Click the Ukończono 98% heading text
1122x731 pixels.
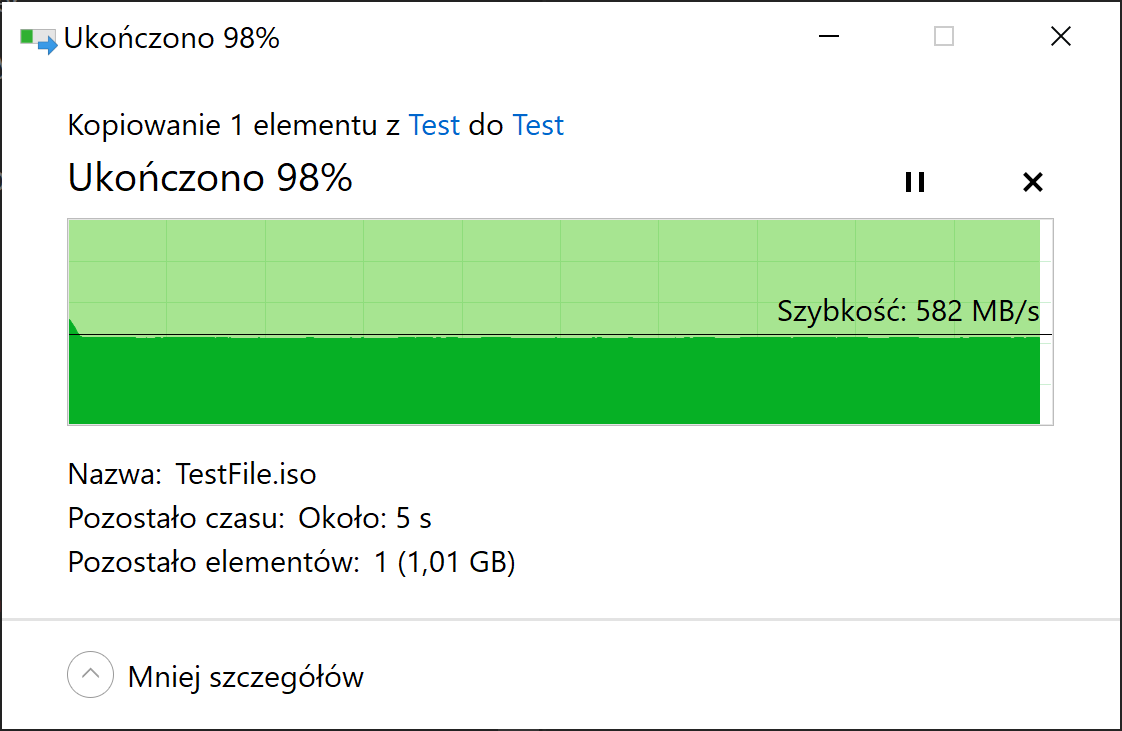[x=210, y=177]
